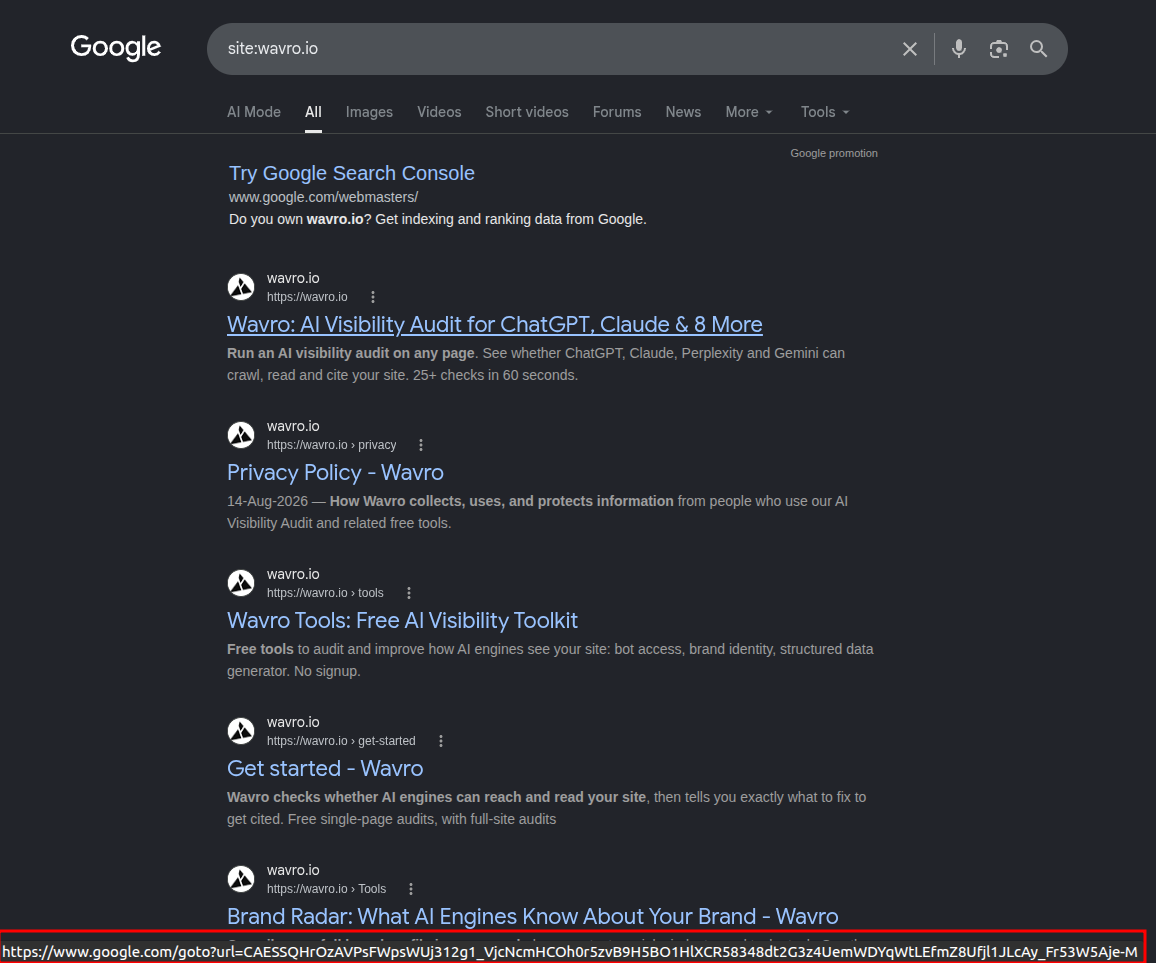
Task: Open Privacy Policy - Wavro link
Action: 335,473
